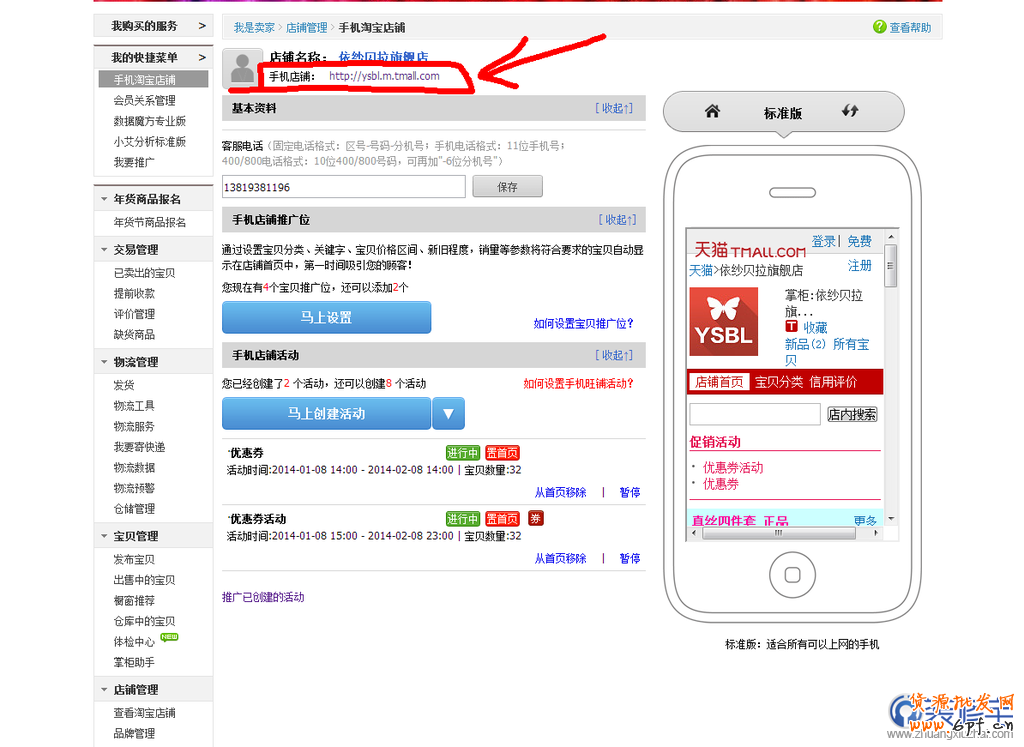
Task: Click the blue 马上创建活动 button
Action: 327,413
